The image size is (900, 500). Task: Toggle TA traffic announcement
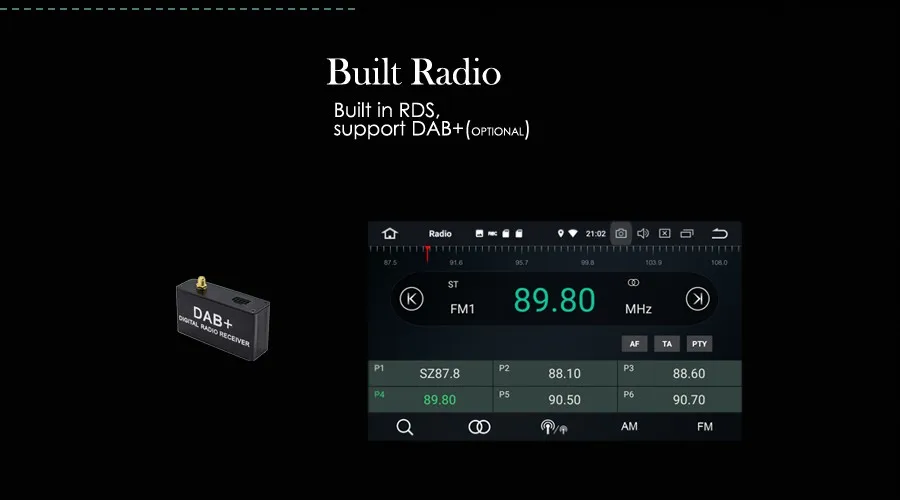667,344
